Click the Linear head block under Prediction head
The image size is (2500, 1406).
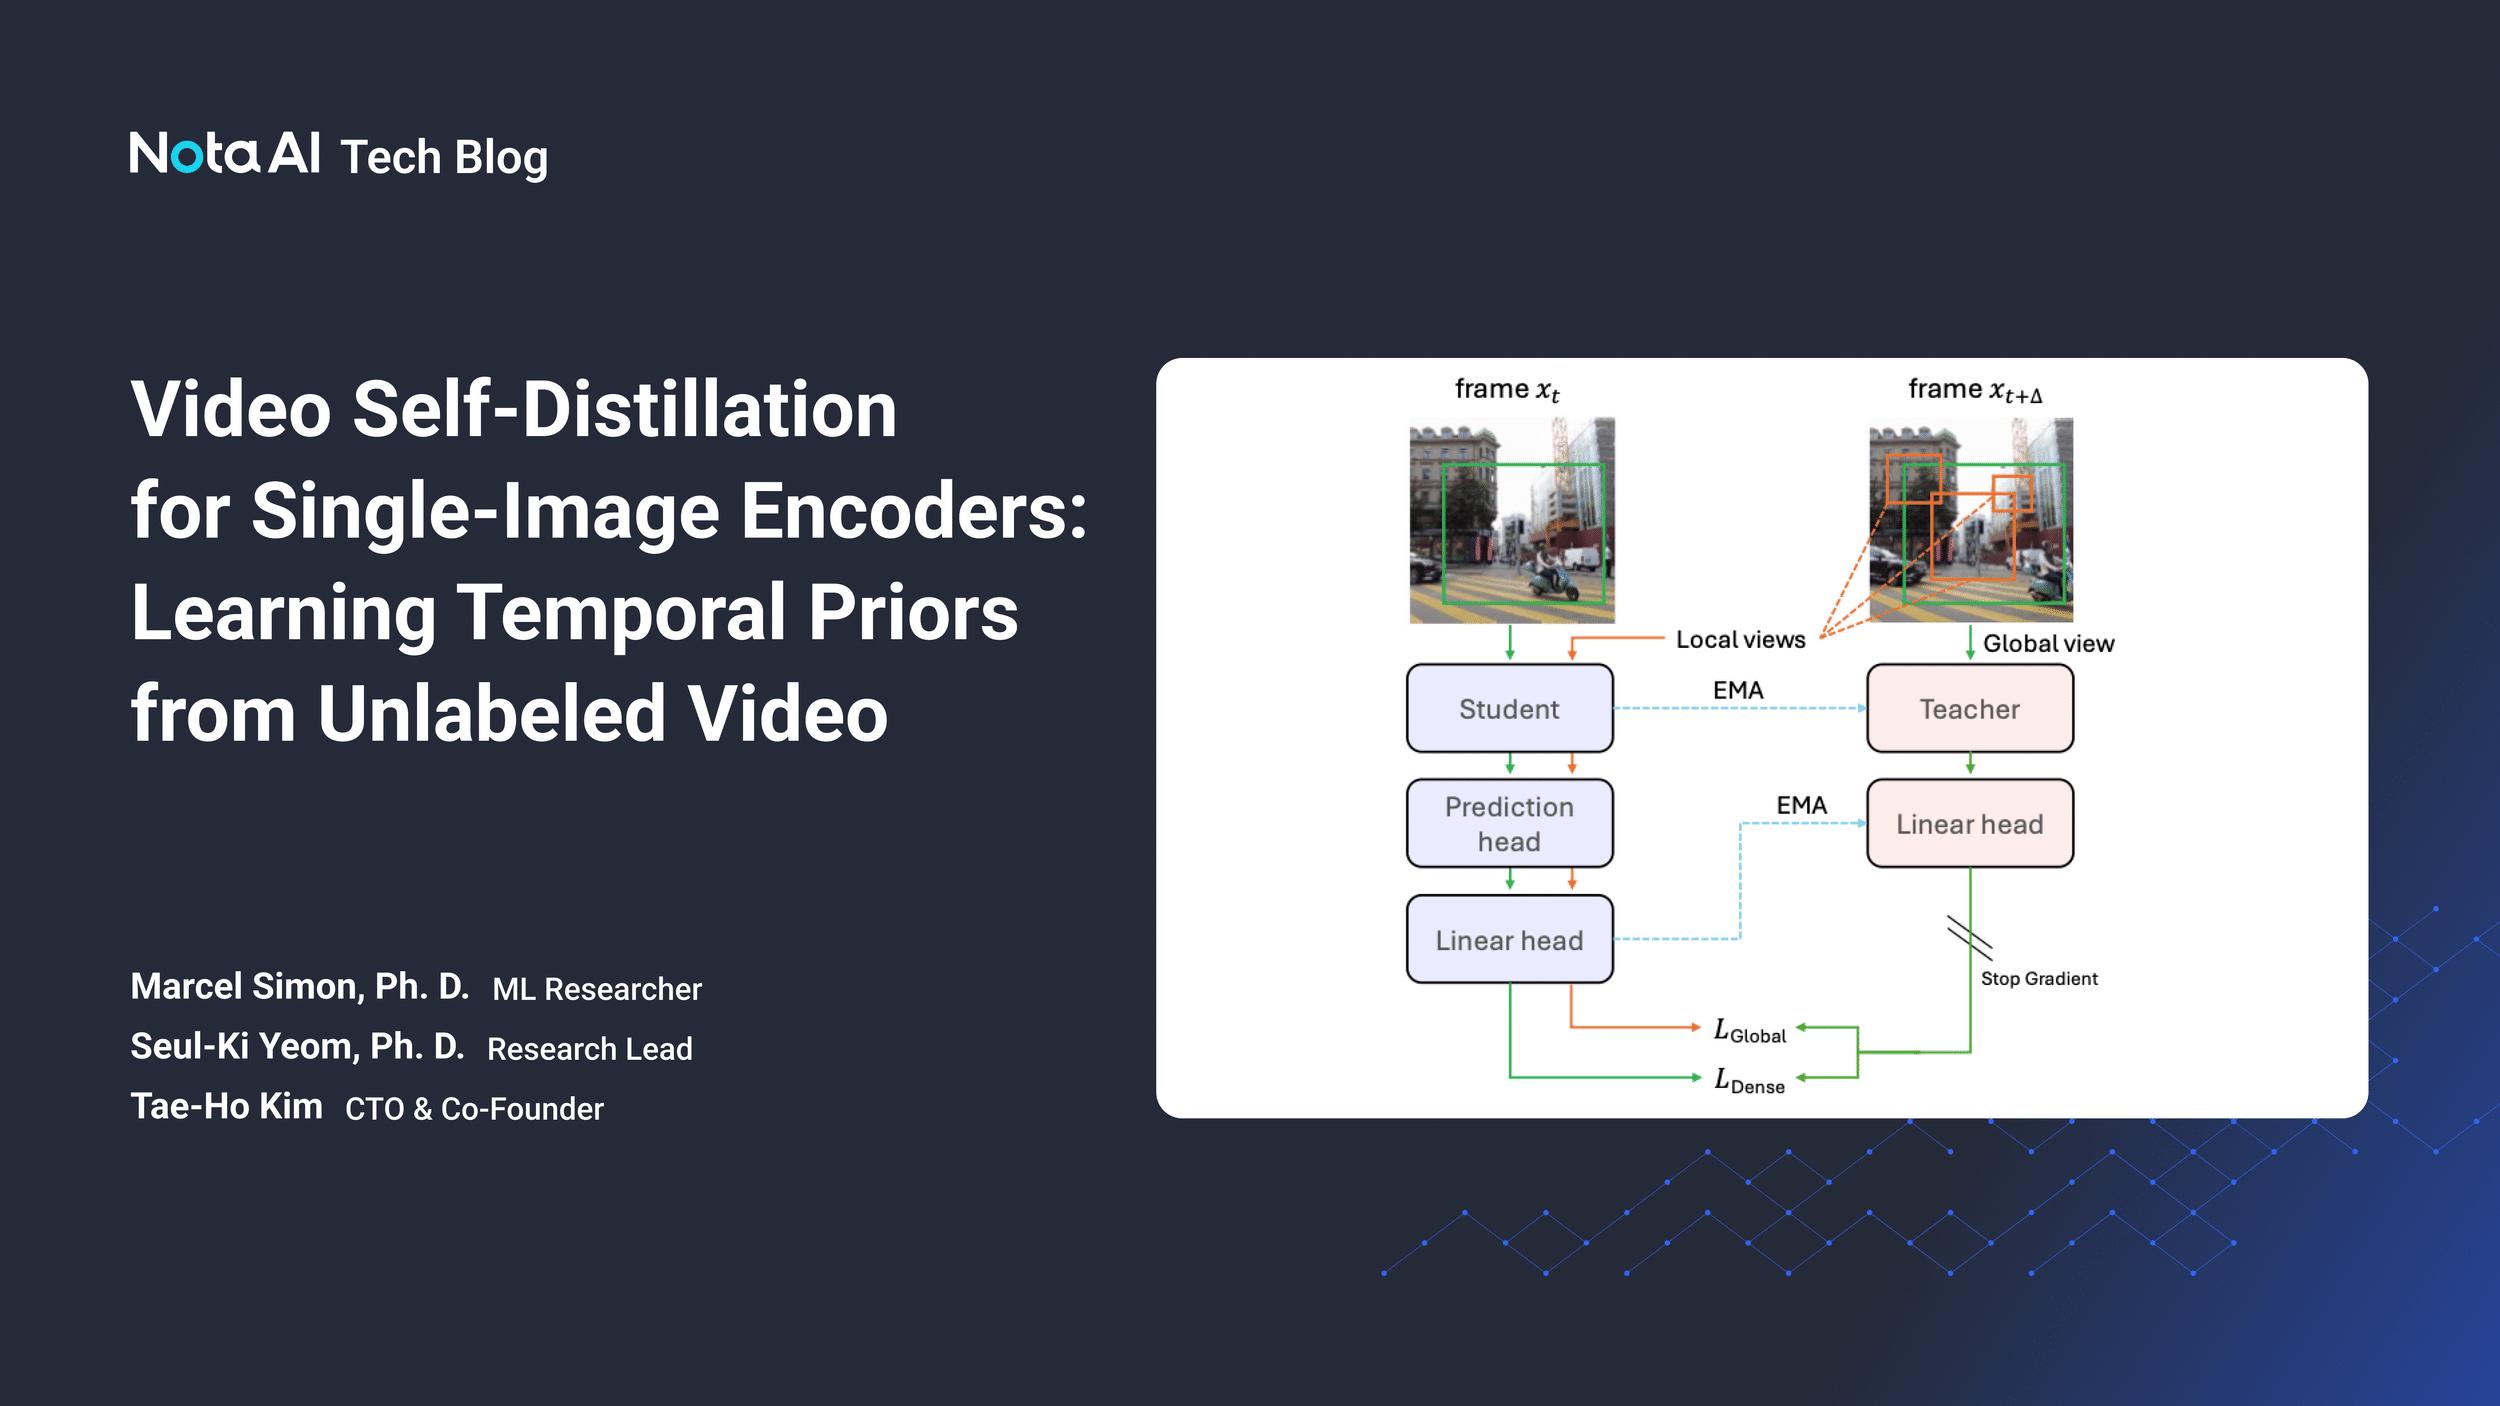point(1510,939)
